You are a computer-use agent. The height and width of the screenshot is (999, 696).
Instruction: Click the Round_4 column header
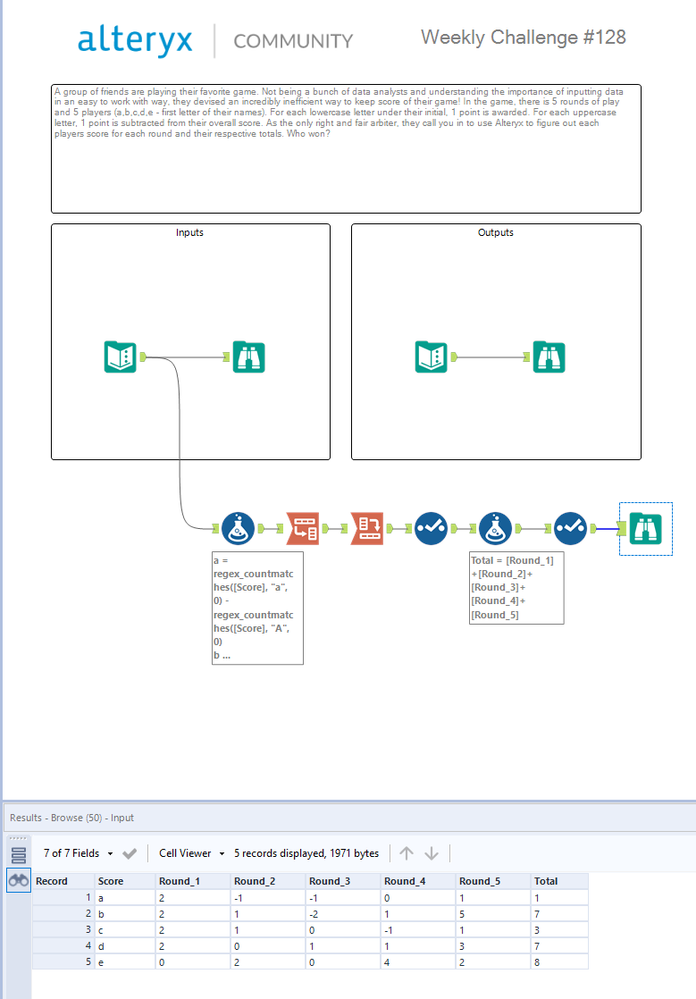[x=419, y=881]
